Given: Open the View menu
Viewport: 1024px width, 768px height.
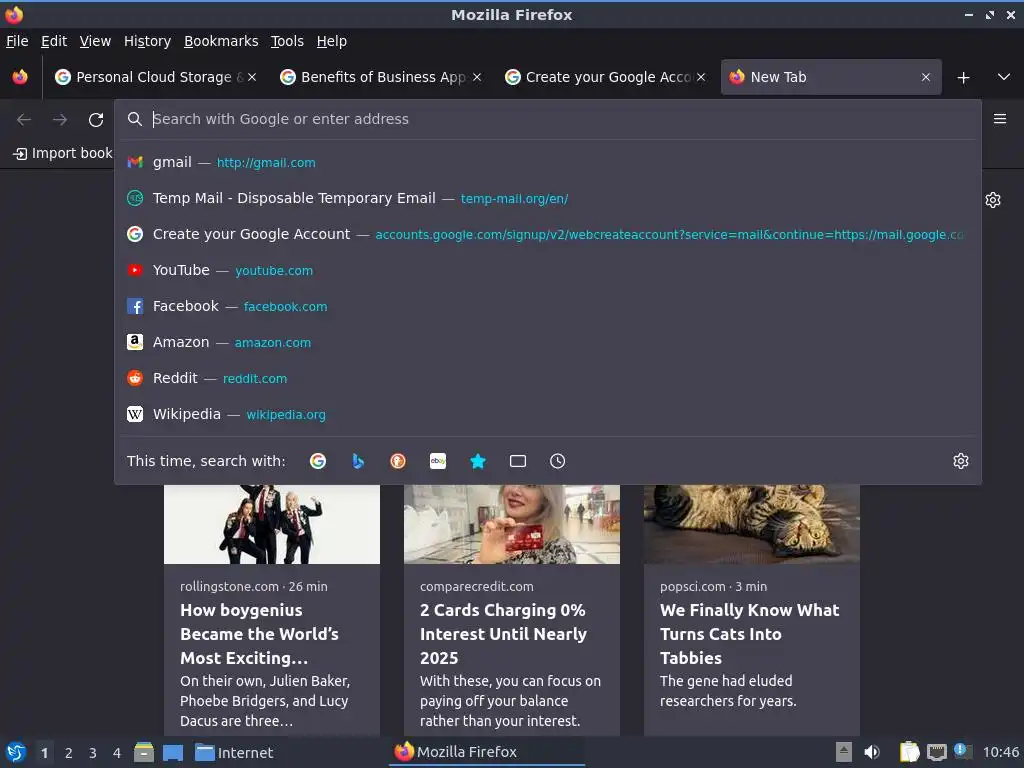Looking at the screenshot, I should [x=95, y=41].
